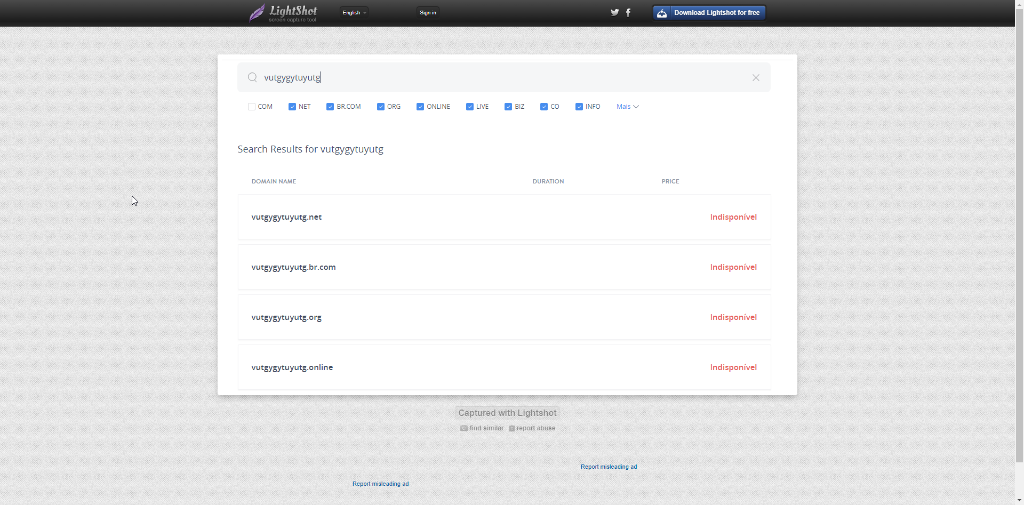Image resolution: width=1024 pixels, height=505 pixels.
Task: Uncheck the ORG checkbox
Action: pyautogui.click(x=381, y=106)
